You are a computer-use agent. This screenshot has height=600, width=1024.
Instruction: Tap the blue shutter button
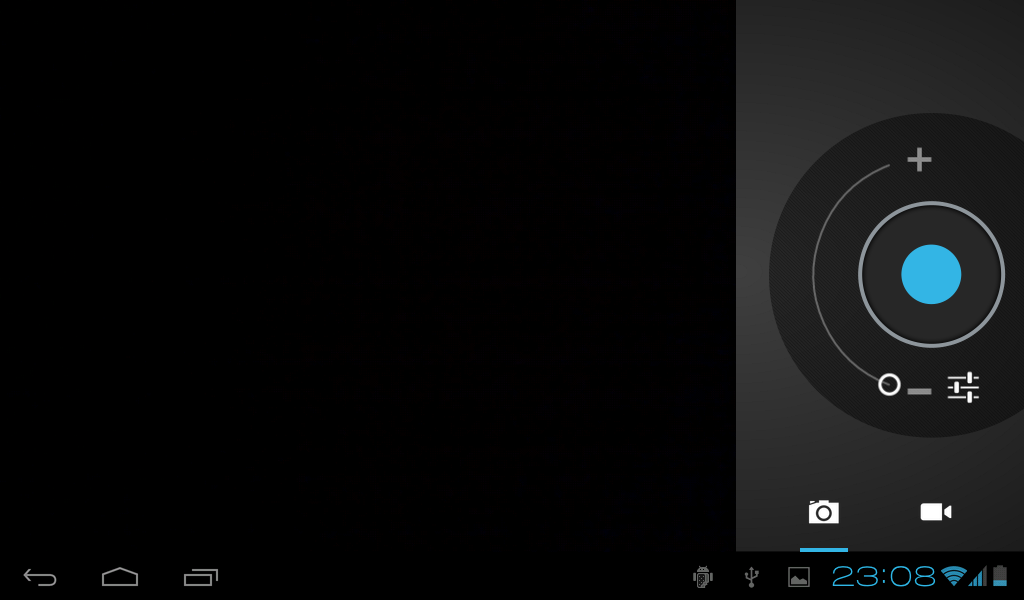[931, 274]
